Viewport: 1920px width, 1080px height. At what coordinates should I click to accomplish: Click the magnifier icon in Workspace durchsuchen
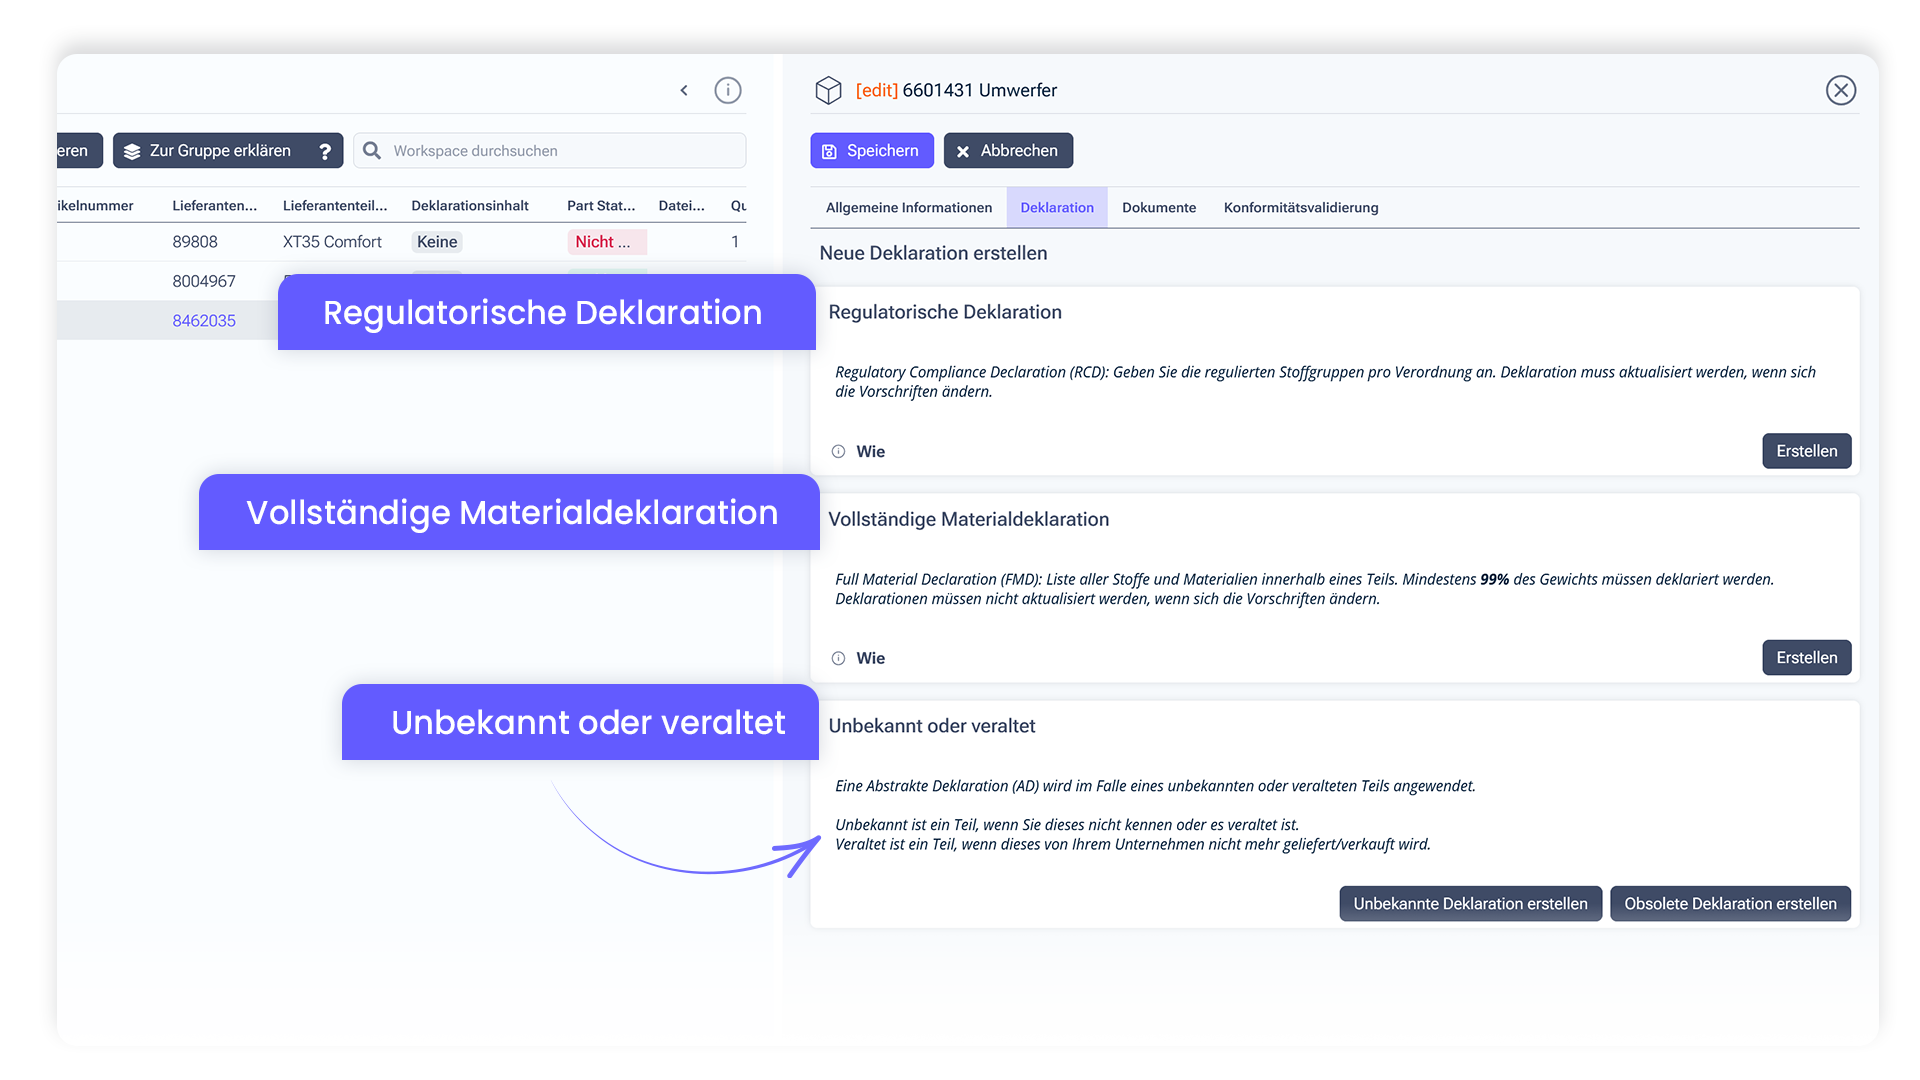coord(371,150)
